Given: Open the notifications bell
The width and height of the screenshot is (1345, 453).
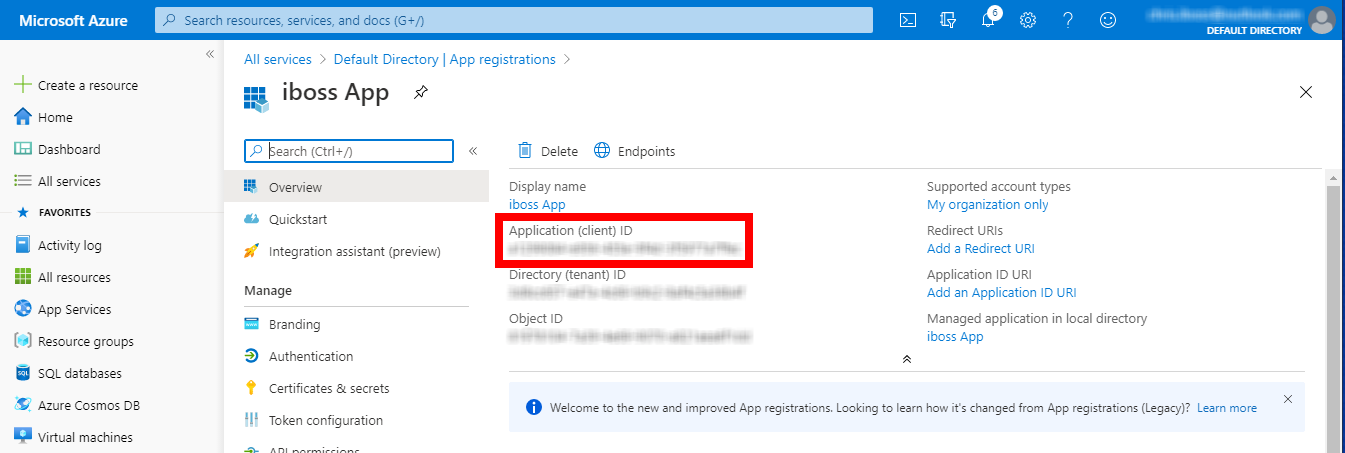Looking at the screenshot, I should tap(988, 20).
